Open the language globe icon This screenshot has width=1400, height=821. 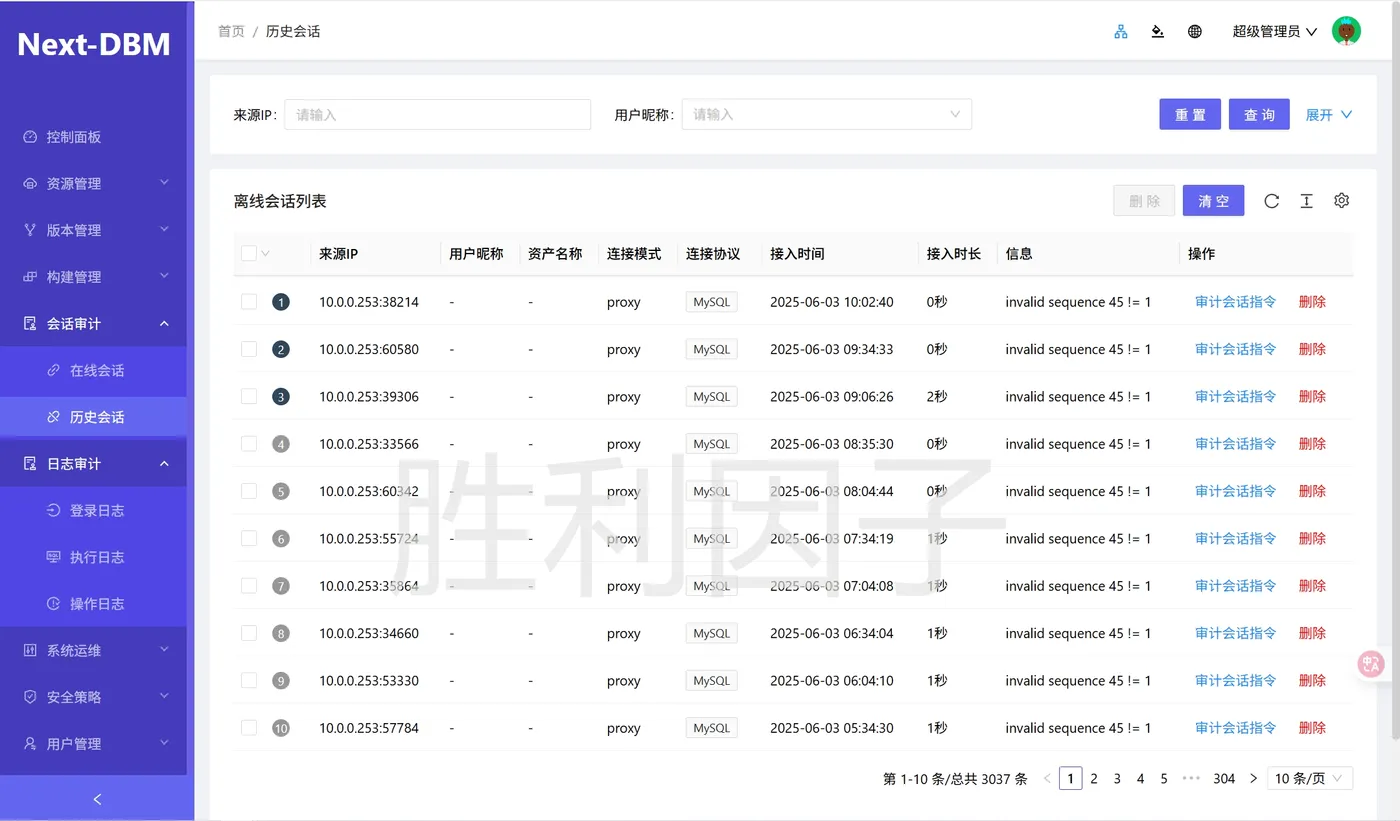[1195, 32]
